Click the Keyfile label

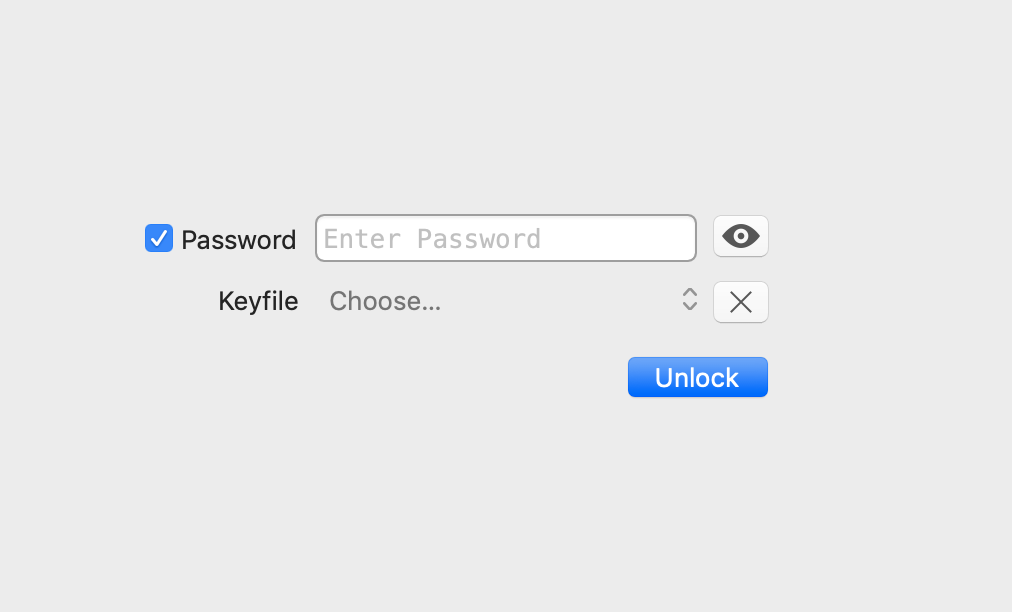click(258, 301)
